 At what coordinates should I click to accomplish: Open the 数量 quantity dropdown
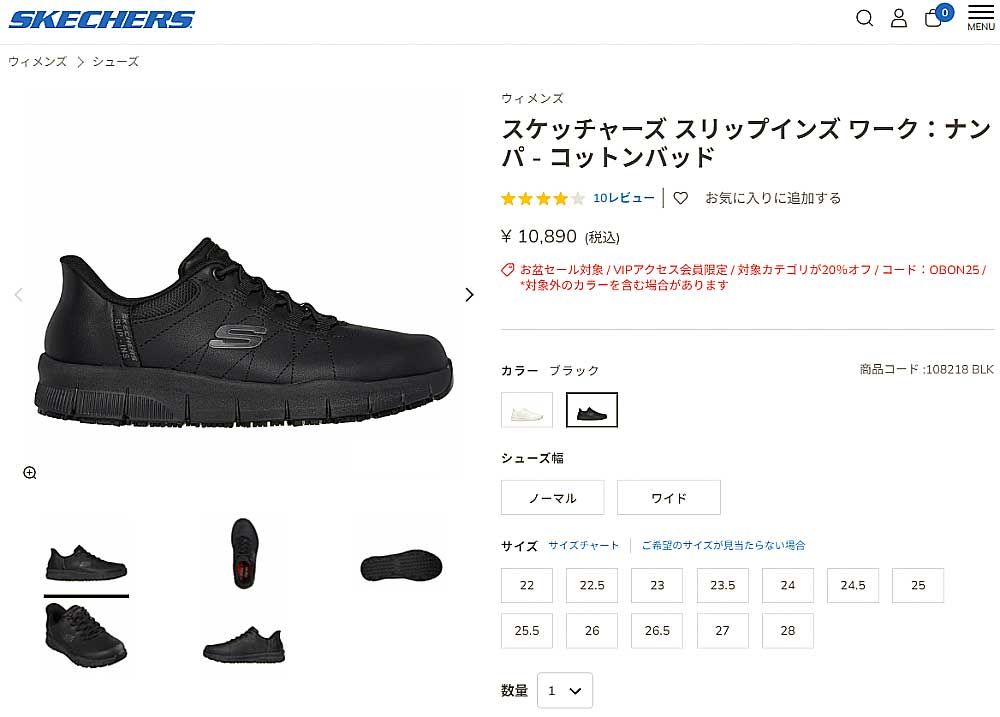point(564,690)
